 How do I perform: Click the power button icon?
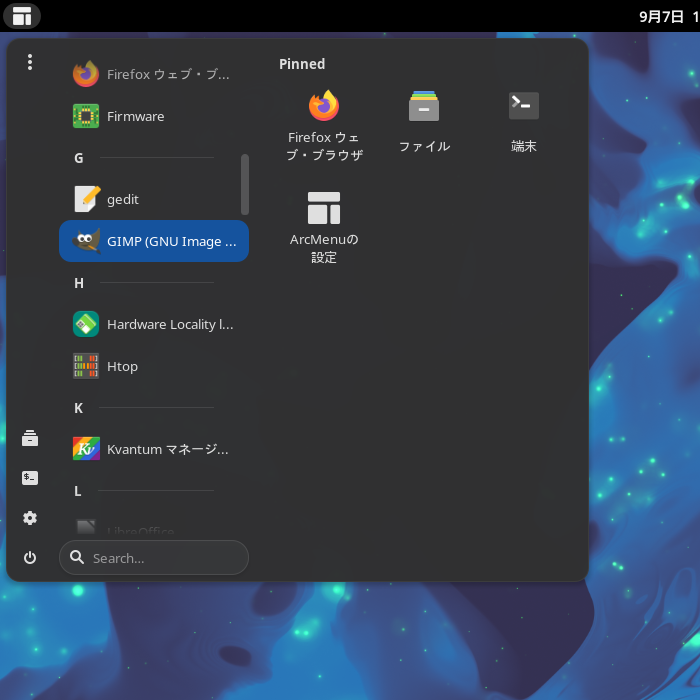30,558
